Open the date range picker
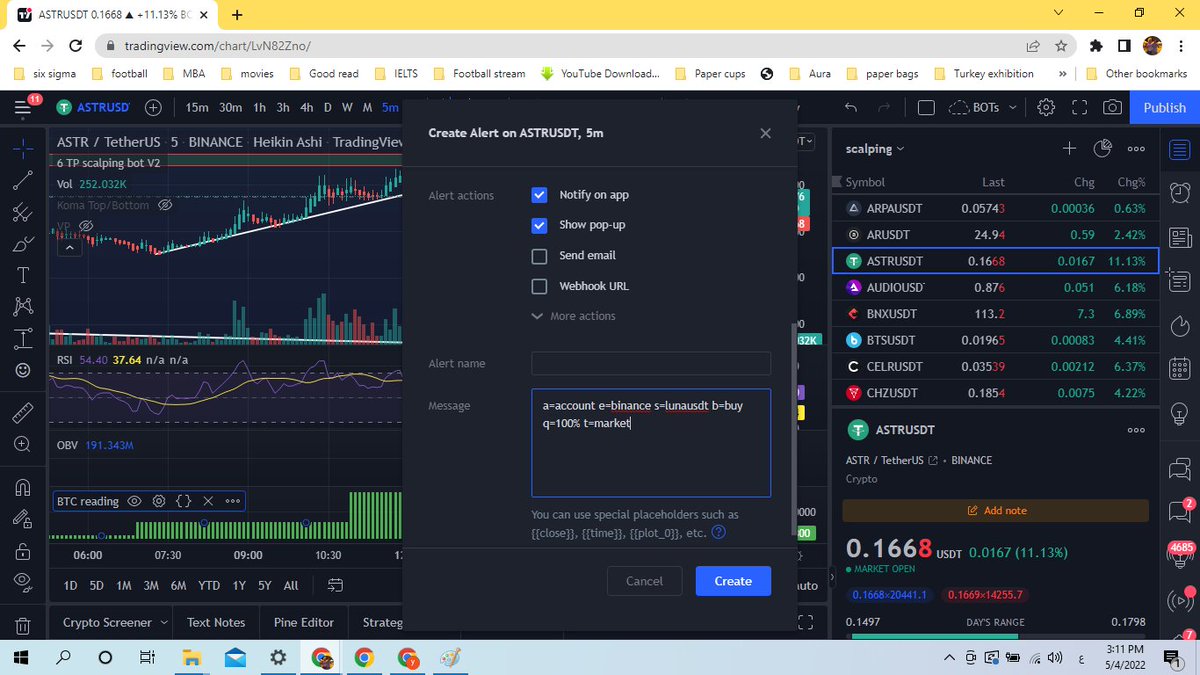This screenshot has width=1200, height=675. pyautogui.click(x=336, y=585)
